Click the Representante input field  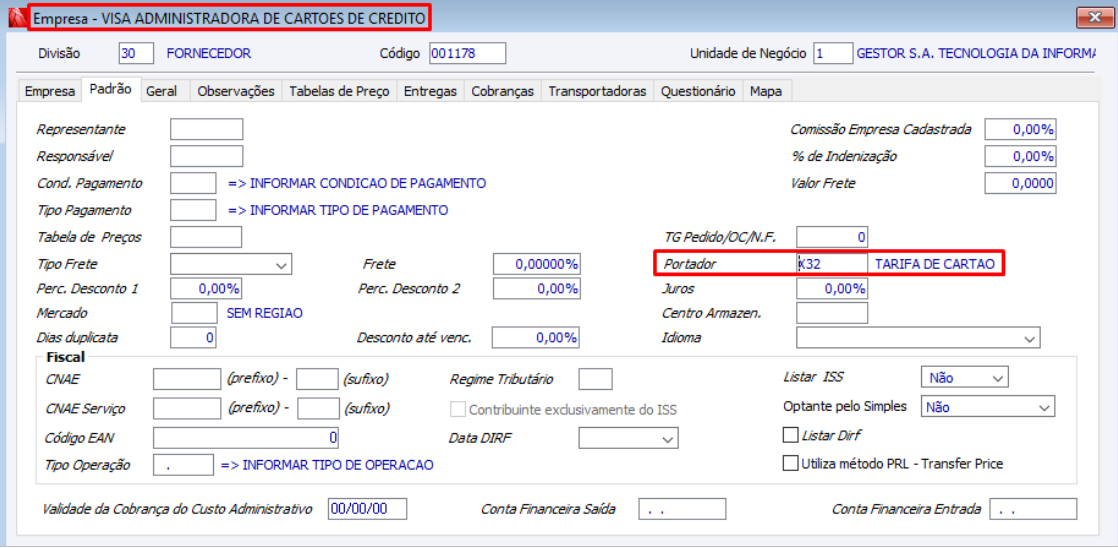(x=207, y=129)
